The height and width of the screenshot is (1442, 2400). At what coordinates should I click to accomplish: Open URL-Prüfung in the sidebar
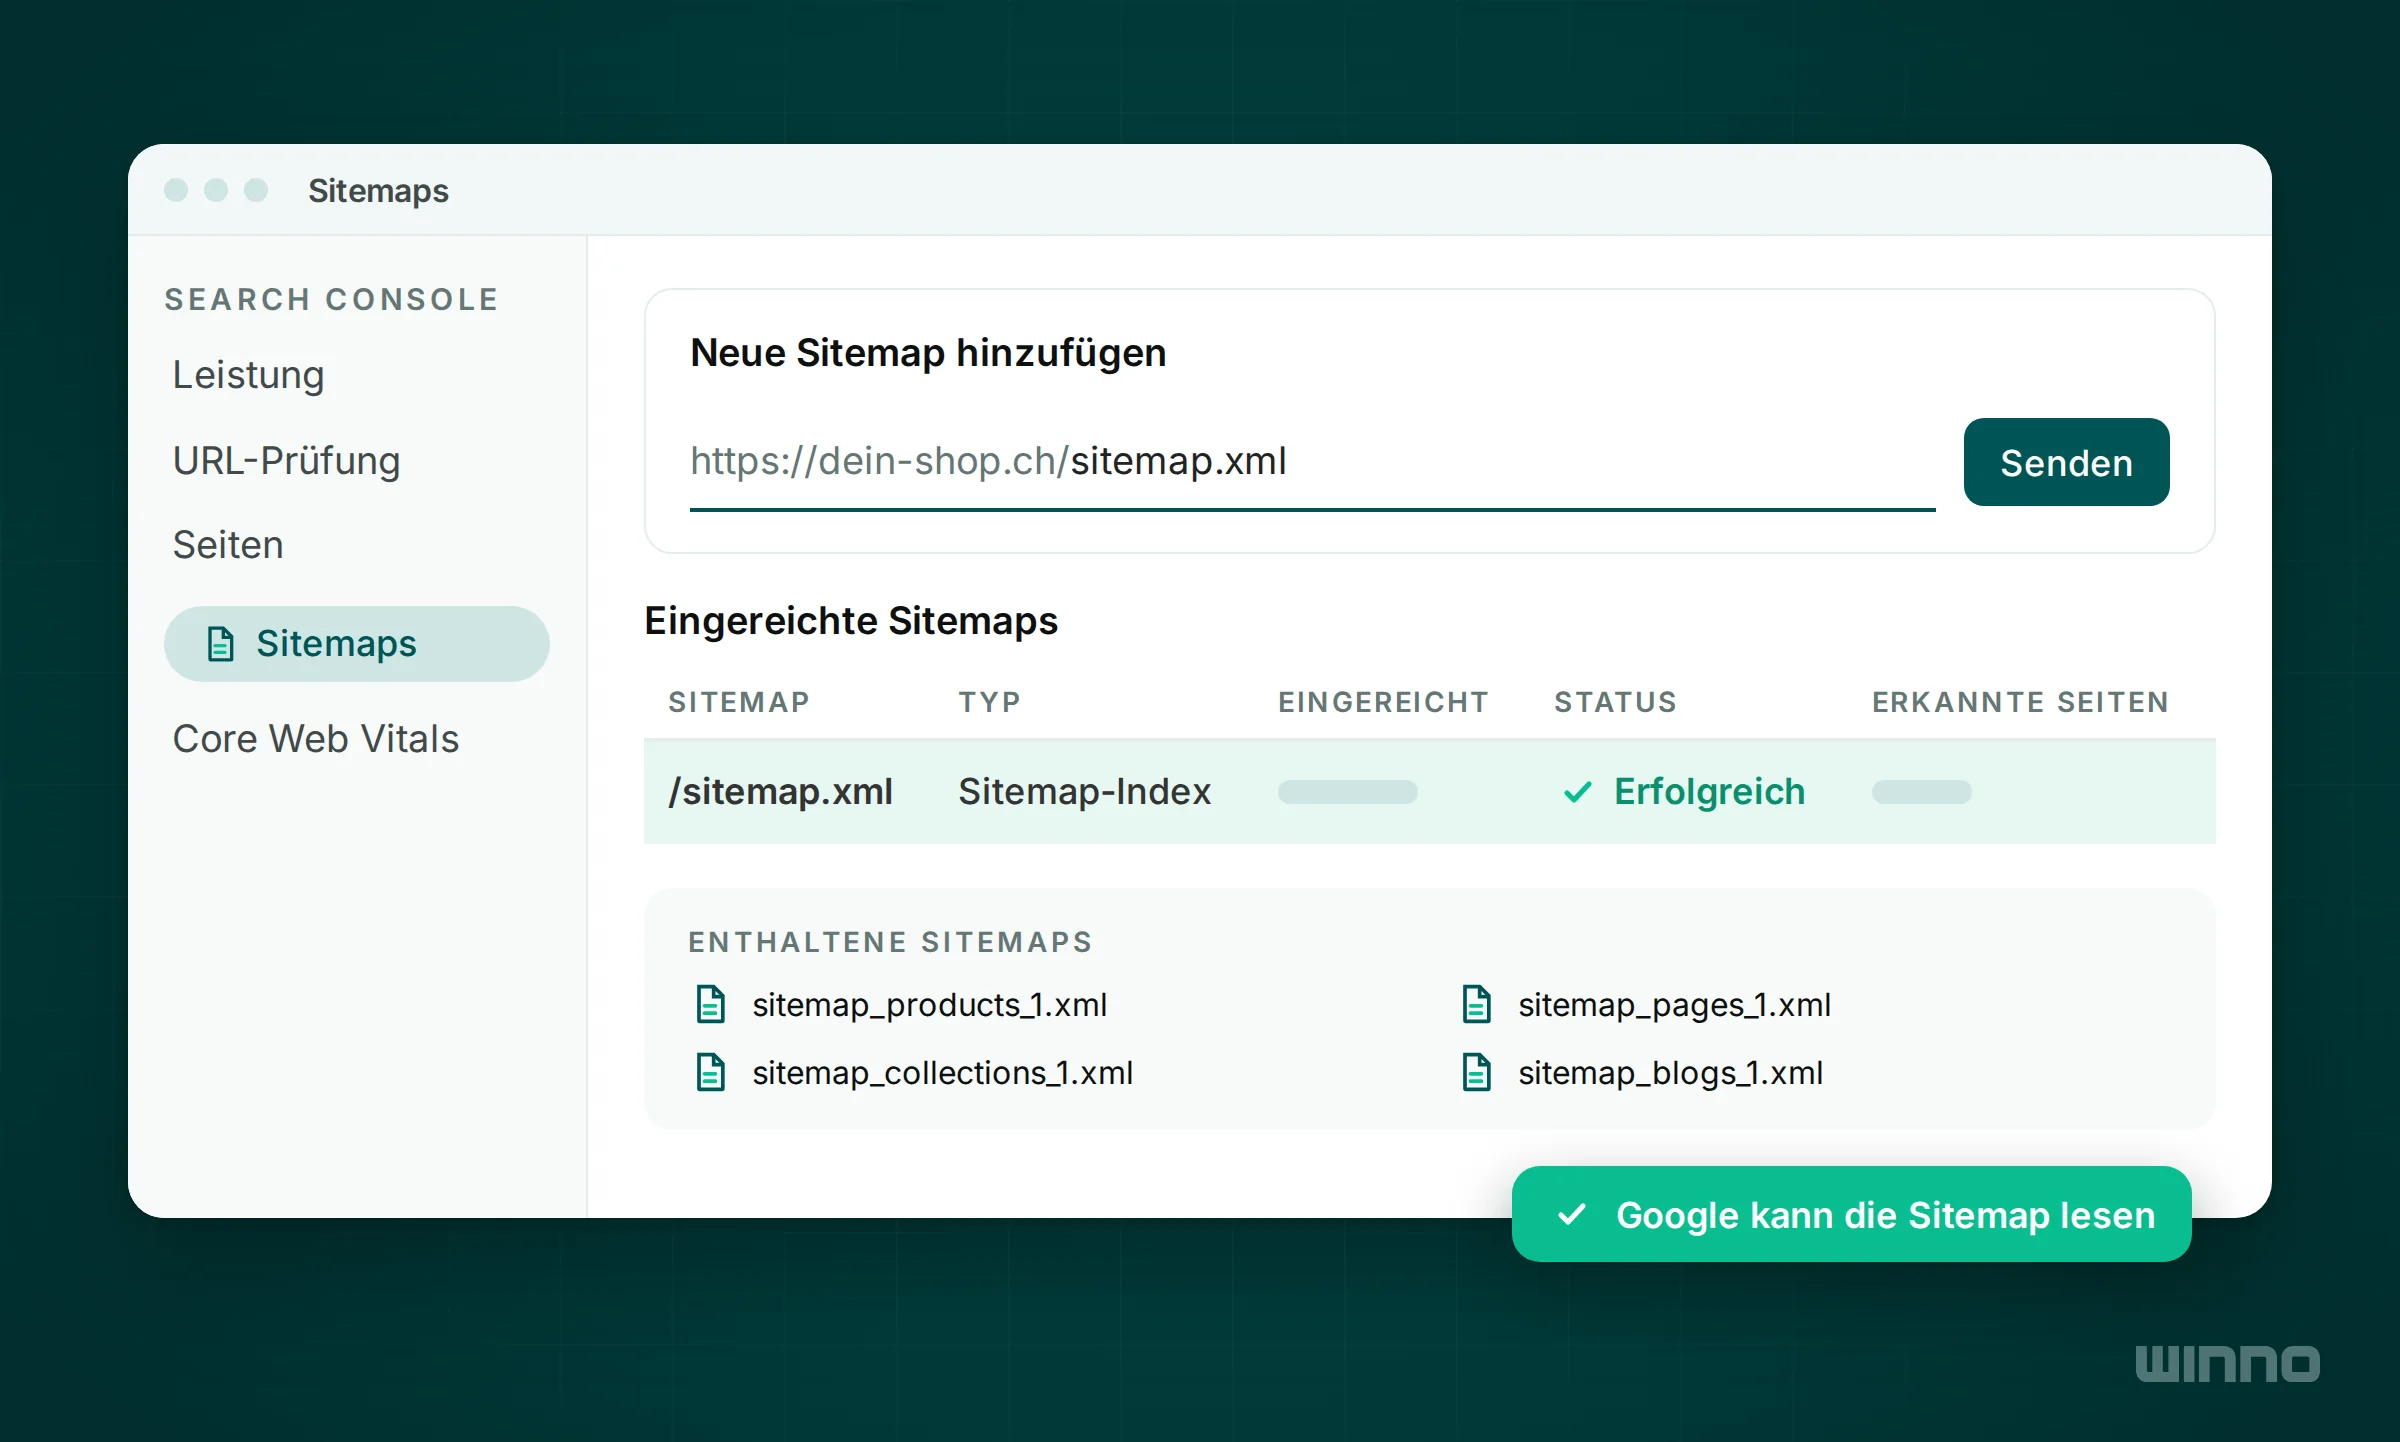[286, 461]
